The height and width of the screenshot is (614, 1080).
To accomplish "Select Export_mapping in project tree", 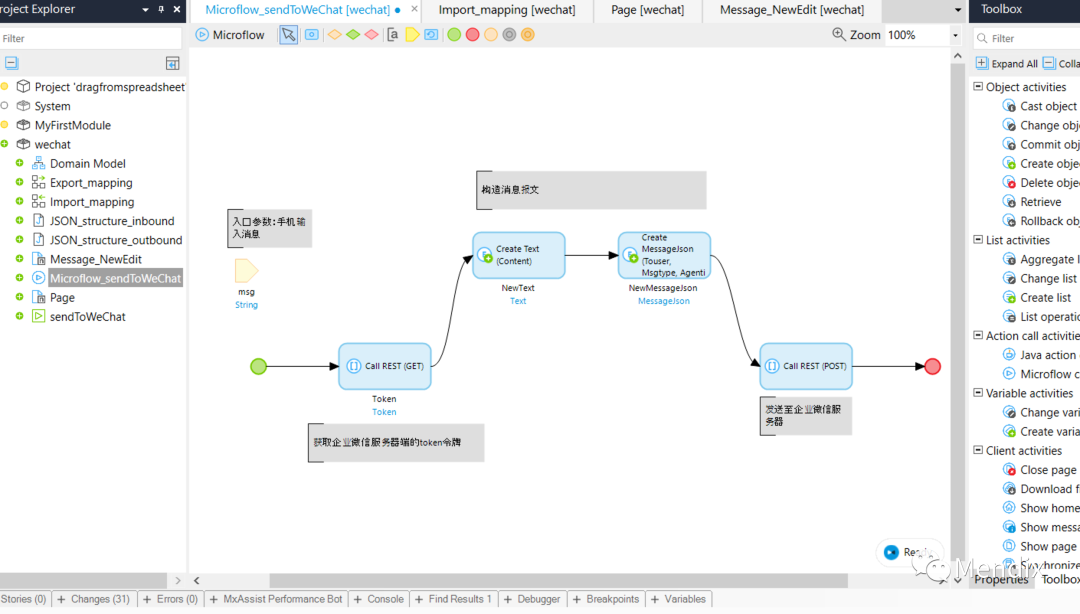I will [91, 183].
